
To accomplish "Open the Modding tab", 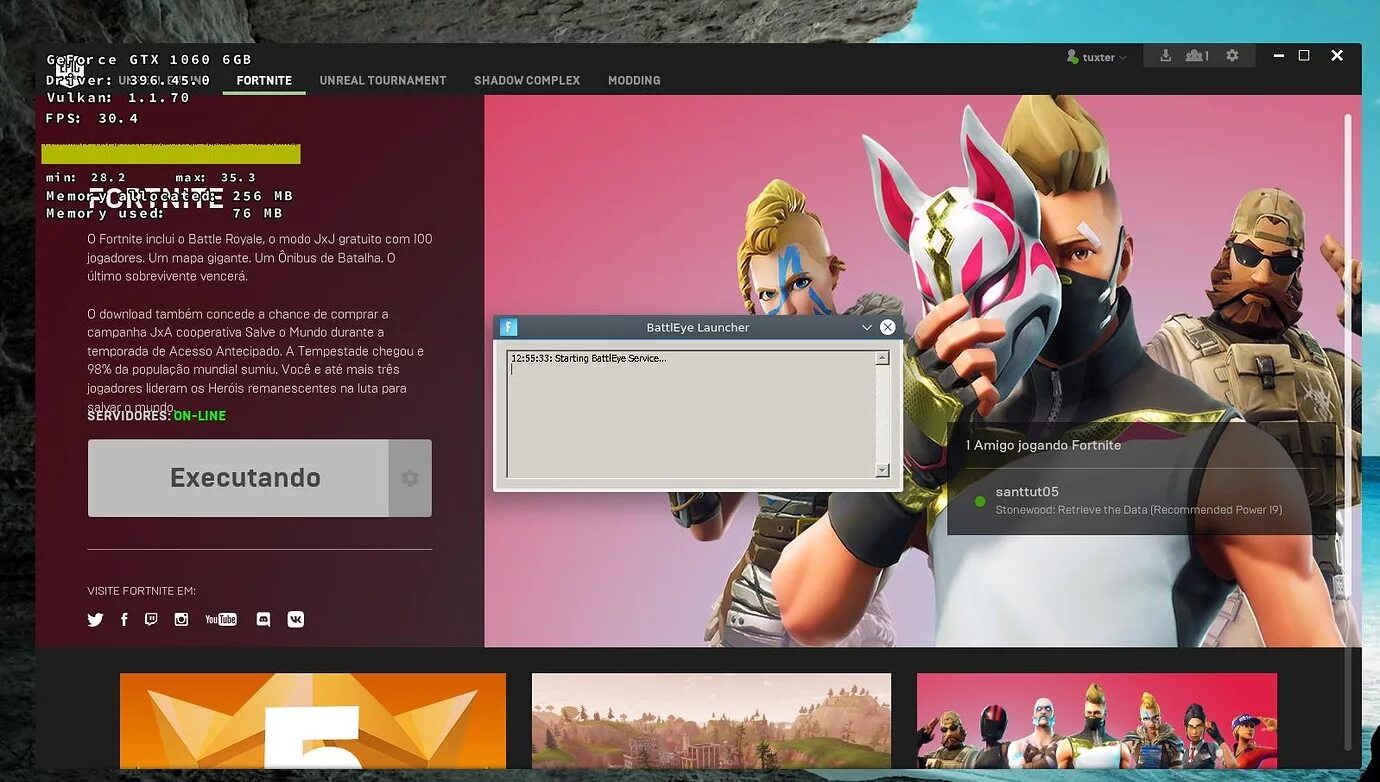I will pyautogui.click(x=634, y=80).
